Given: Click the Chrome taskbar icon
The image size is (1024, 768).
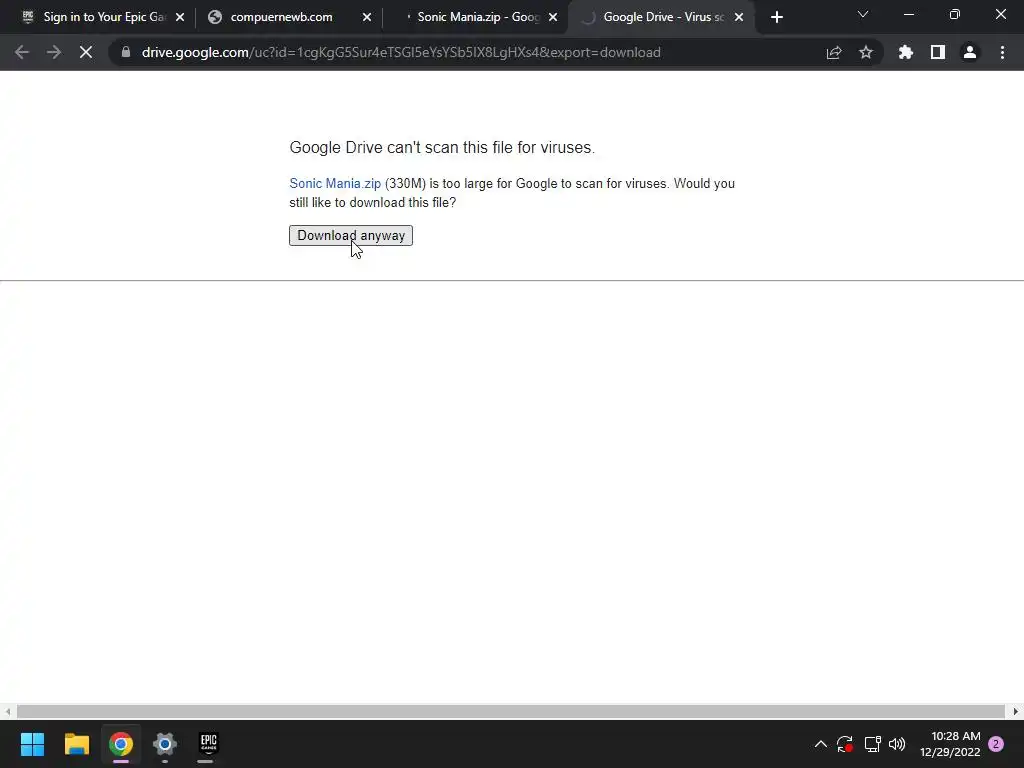Looking at the screenshot, I should (x=121, y=744).
